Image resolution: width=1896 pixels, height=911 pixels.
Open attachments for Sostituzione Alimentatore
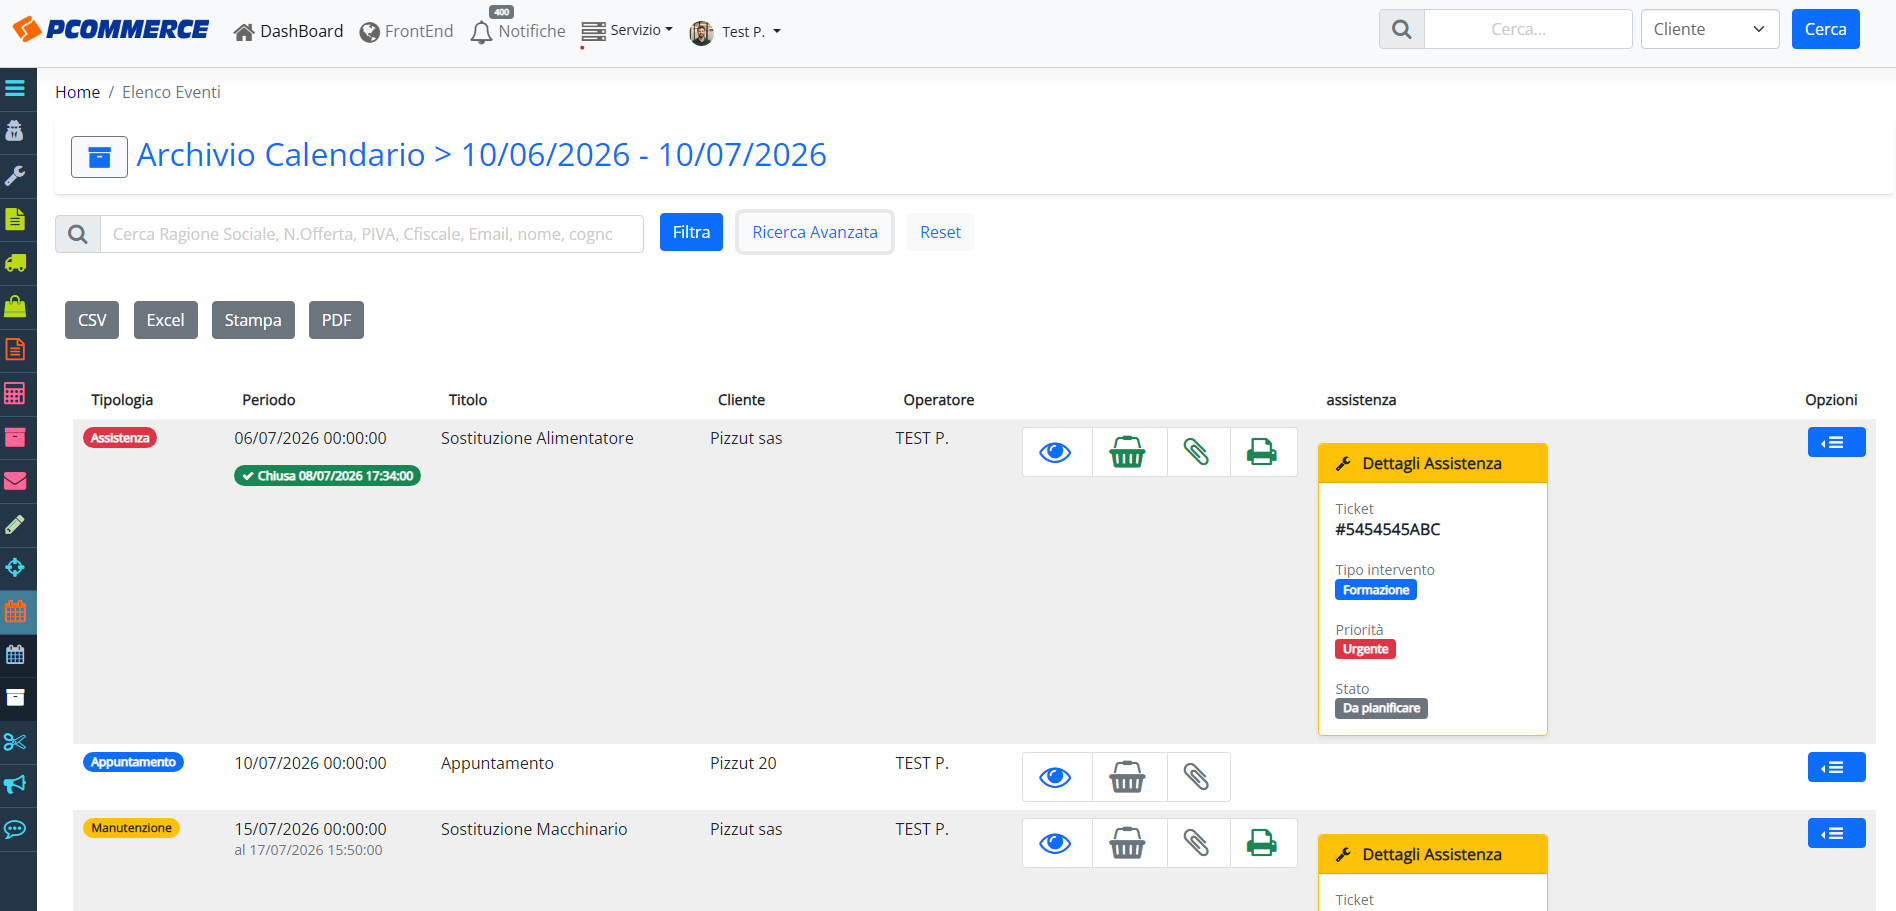1197,452
